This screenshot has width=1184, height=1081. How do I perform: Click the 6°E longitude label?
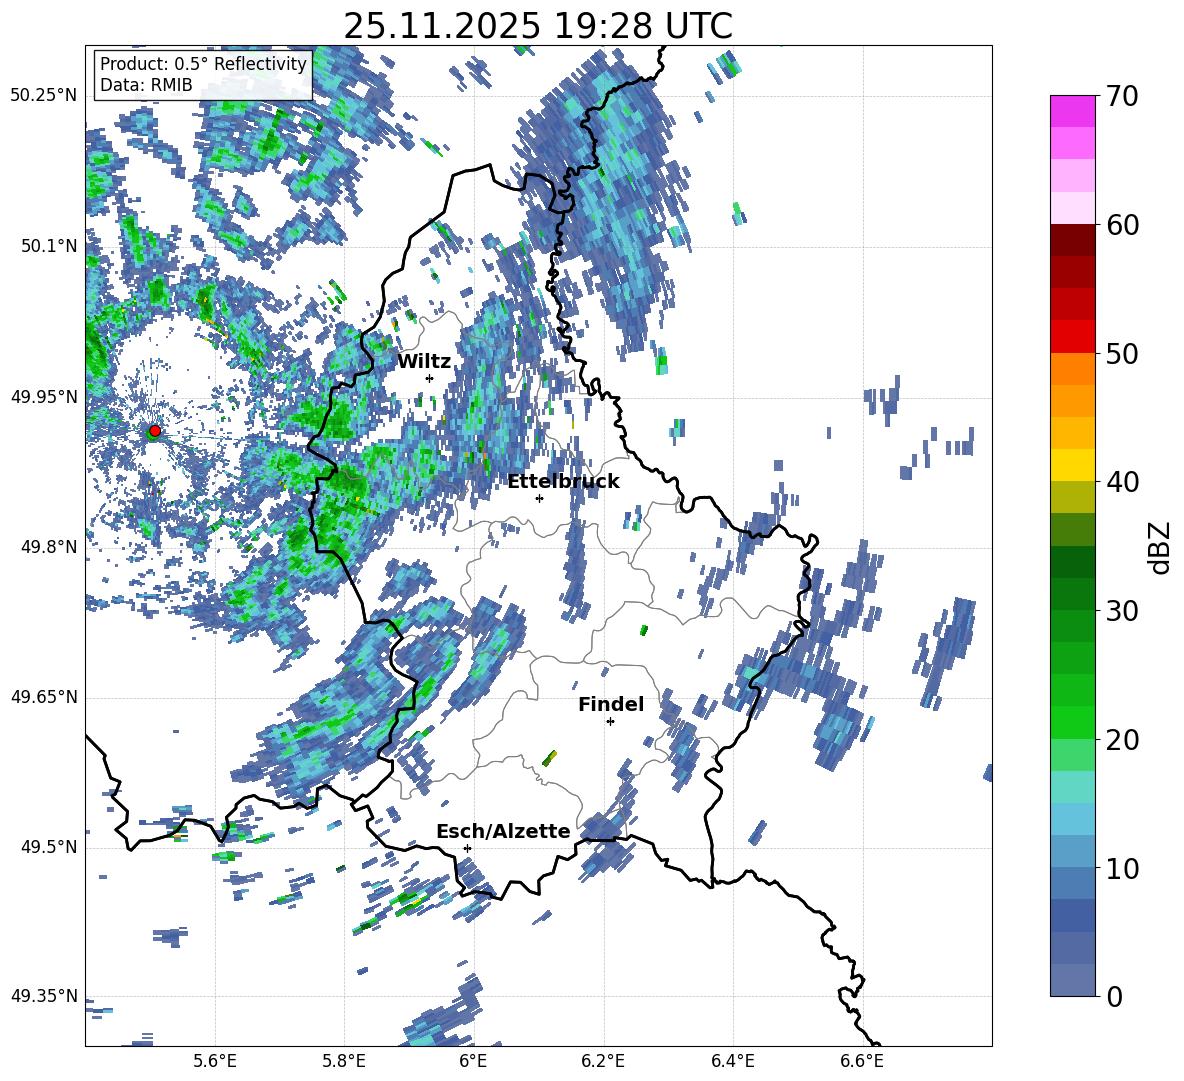(473, 1061)
